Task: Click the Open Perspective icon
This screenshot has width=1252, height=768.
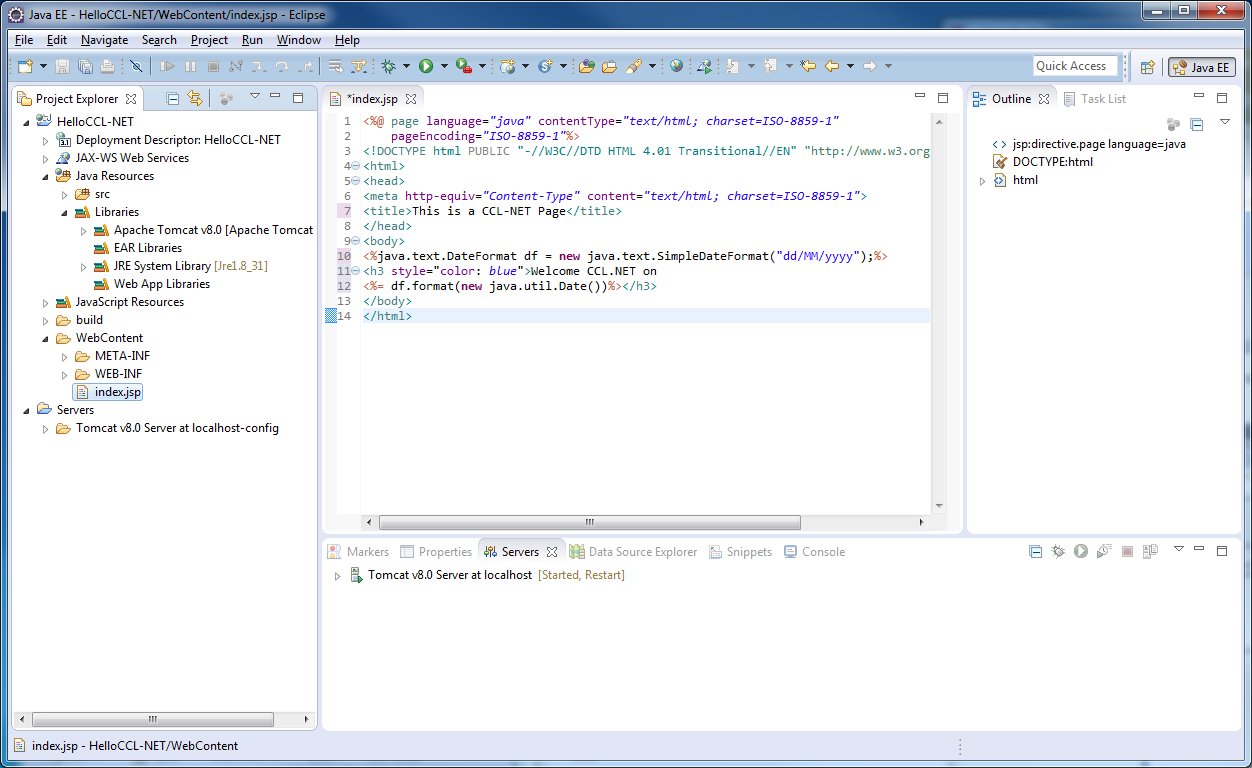Action: pyautogui.click(x=1148, y=67)
